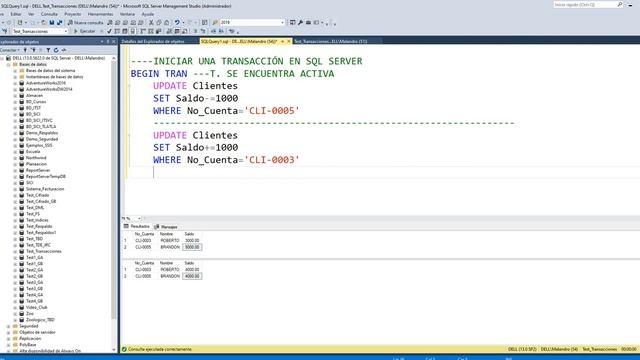
Task: Click the Refresh icon in Object Explorer
Action: click(56, 50)
